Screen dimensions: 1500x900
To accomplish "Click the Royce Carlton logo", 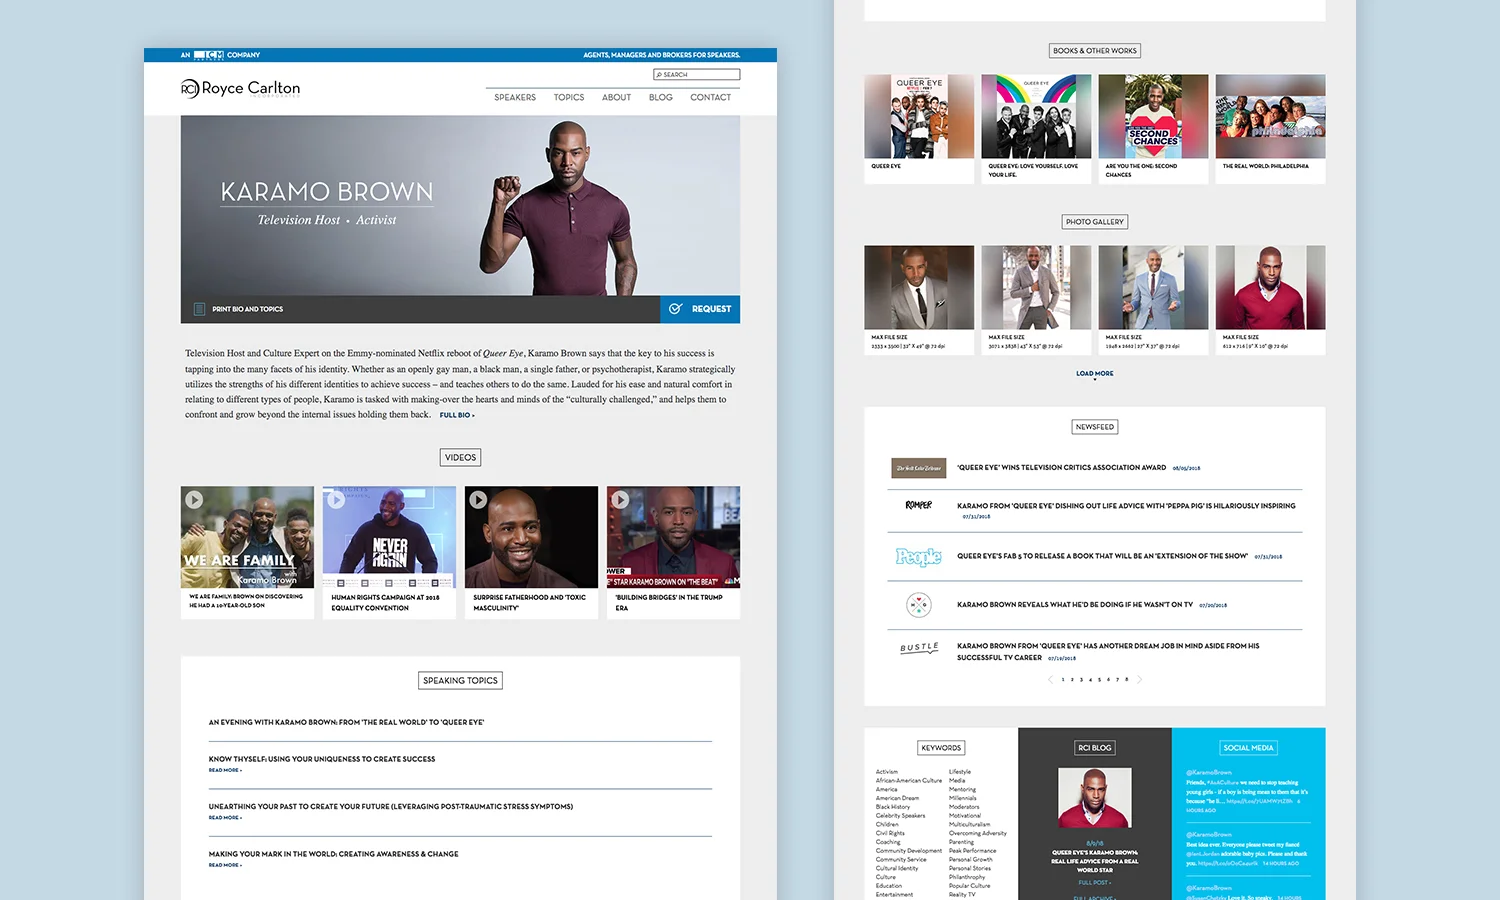I will (240, 88).
